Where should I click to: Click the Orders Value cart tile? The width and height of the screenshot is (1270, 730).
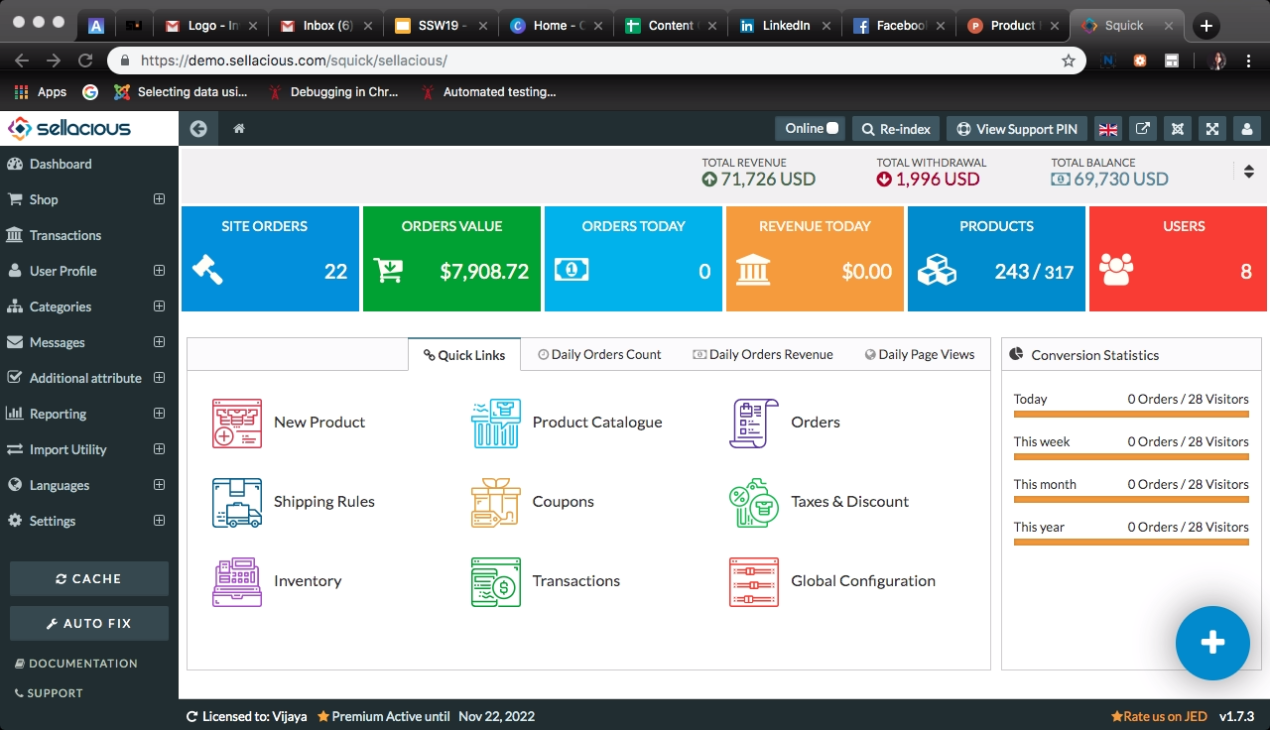(x=452, y=259)
